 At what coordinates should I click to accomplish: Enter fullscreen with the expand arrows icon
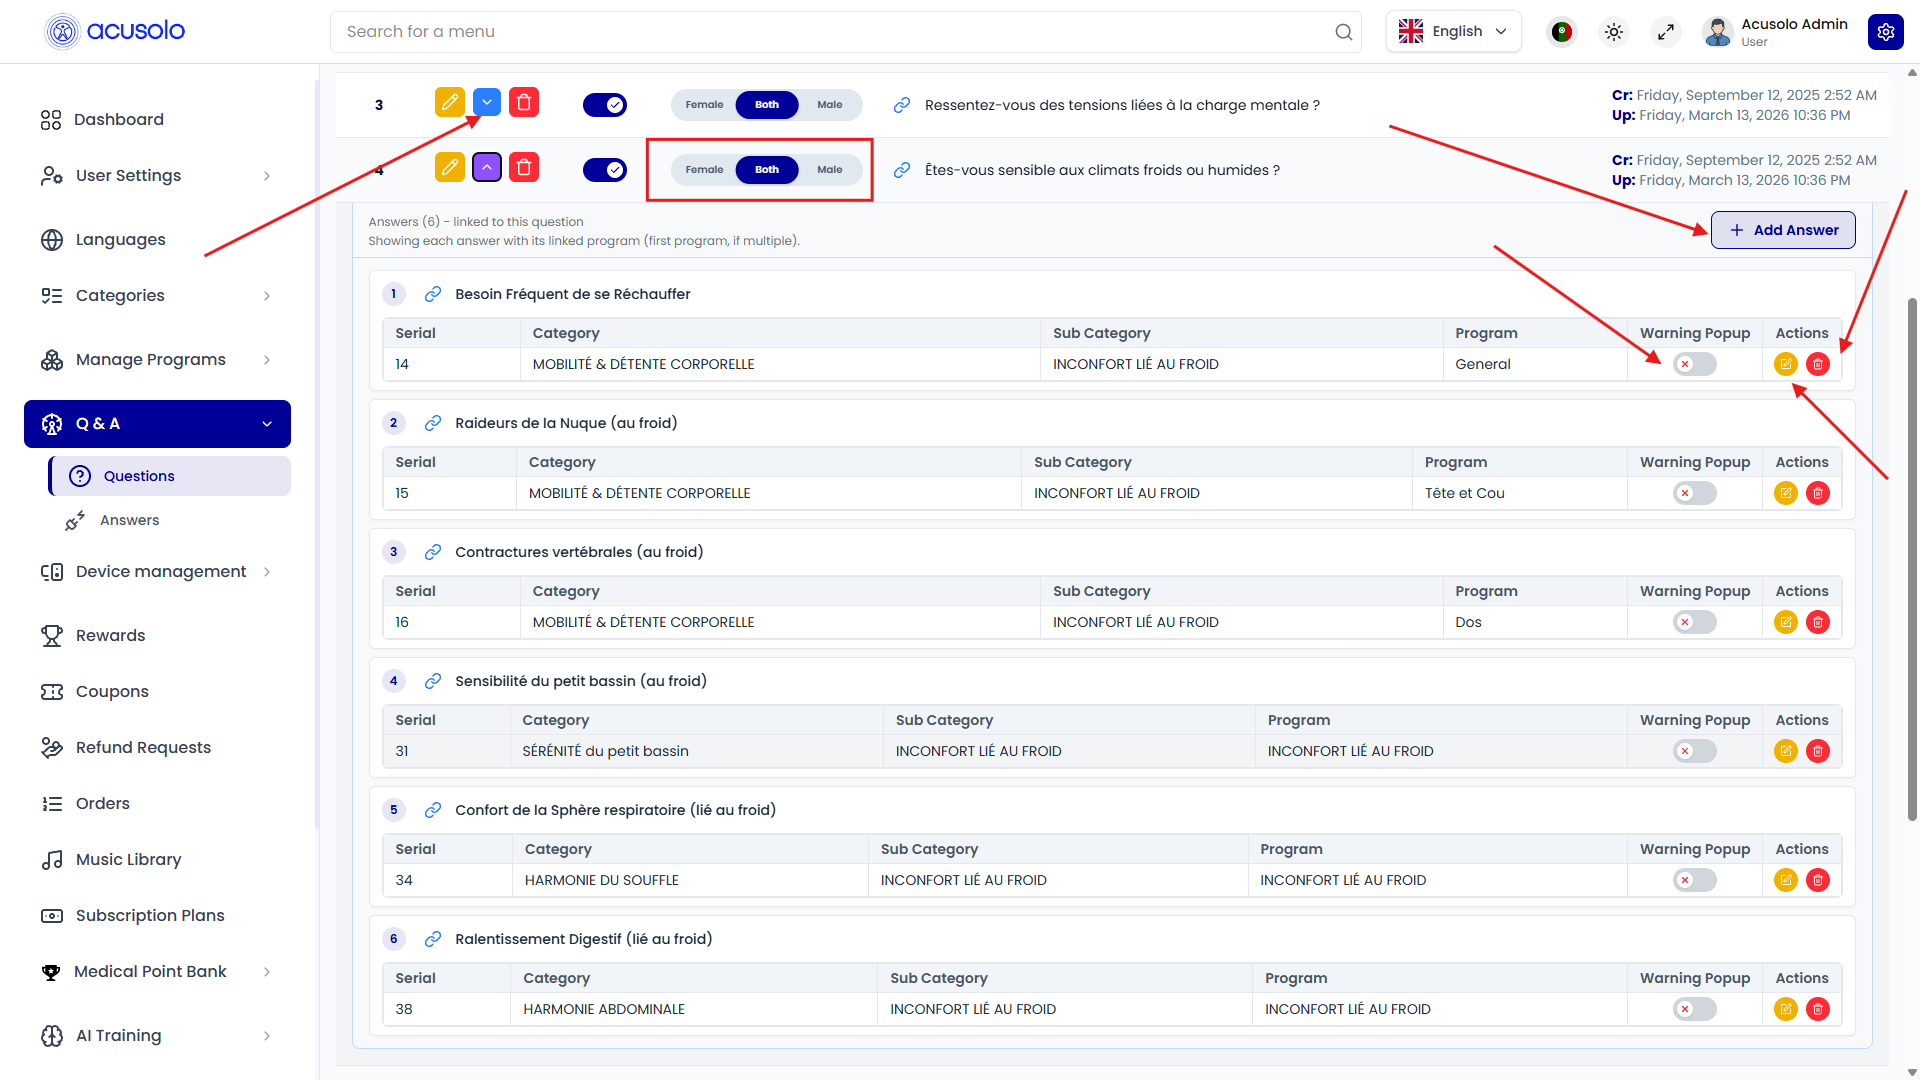tap(1666, 32)
